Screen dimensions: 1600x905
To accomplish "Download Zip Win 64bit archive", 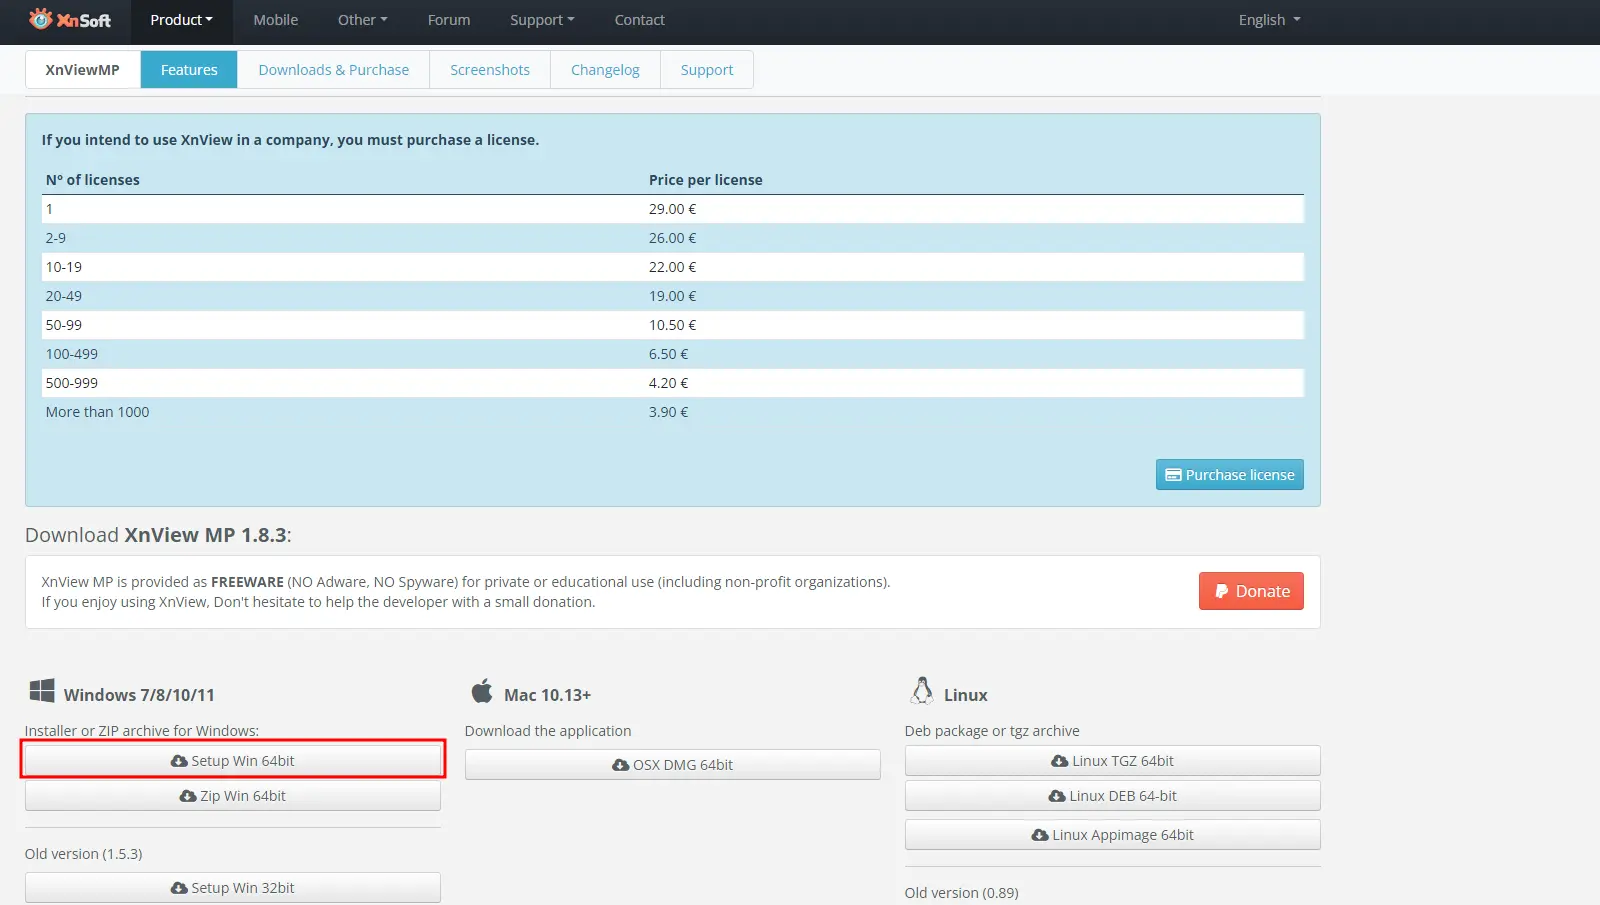I will (233, 796).
